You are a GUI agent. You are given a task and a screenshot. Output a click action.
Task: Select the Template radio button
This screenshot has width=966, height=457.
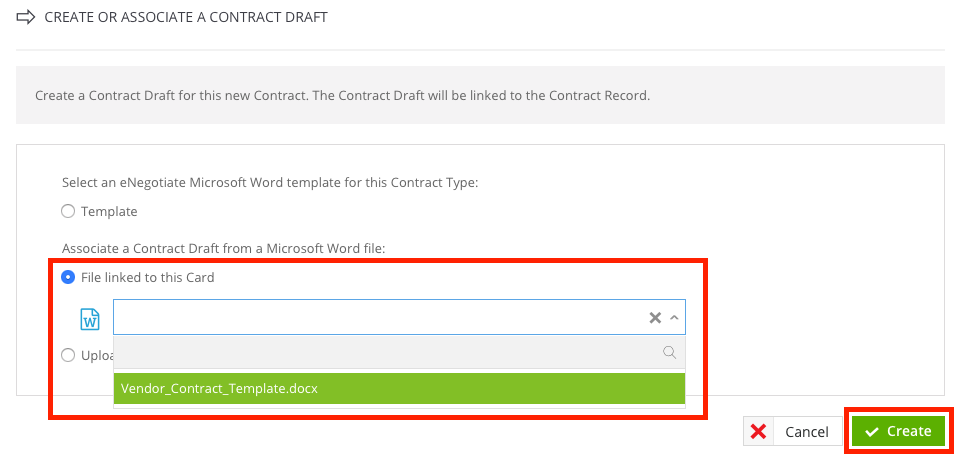coord(68,211)
